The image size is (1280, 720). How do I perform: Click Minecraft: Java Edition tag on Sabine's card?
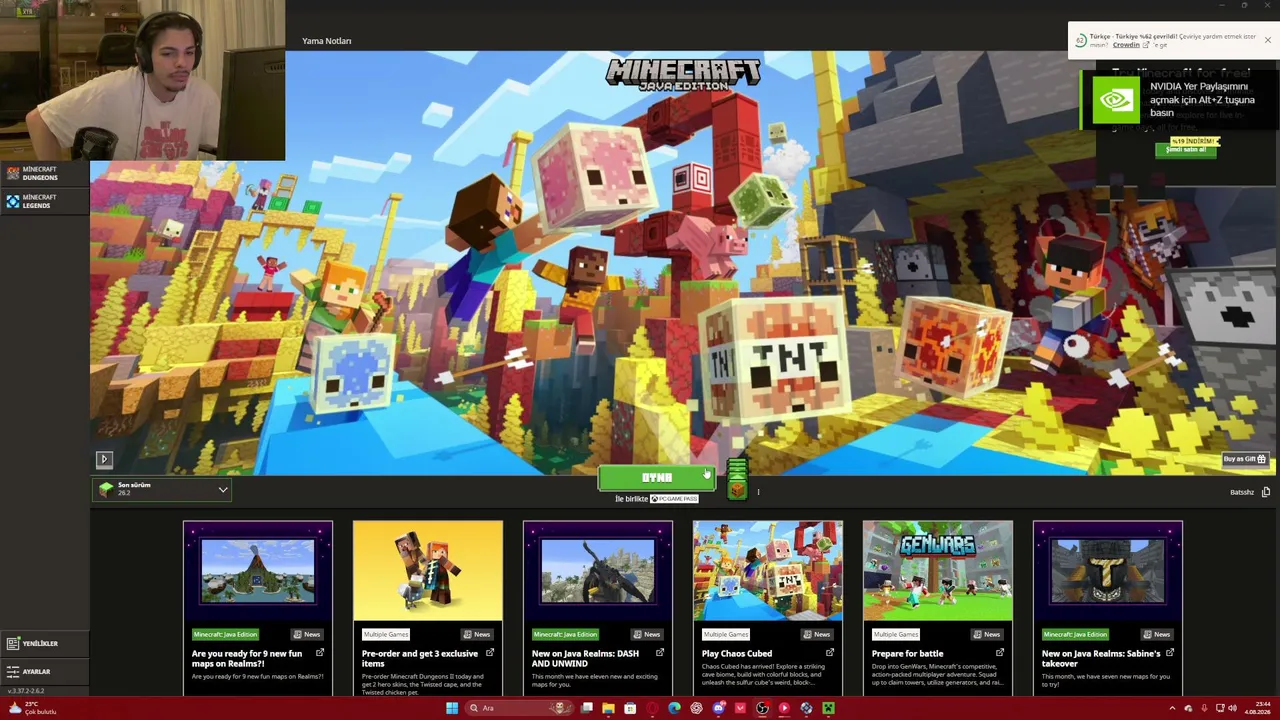[1075, 634]
